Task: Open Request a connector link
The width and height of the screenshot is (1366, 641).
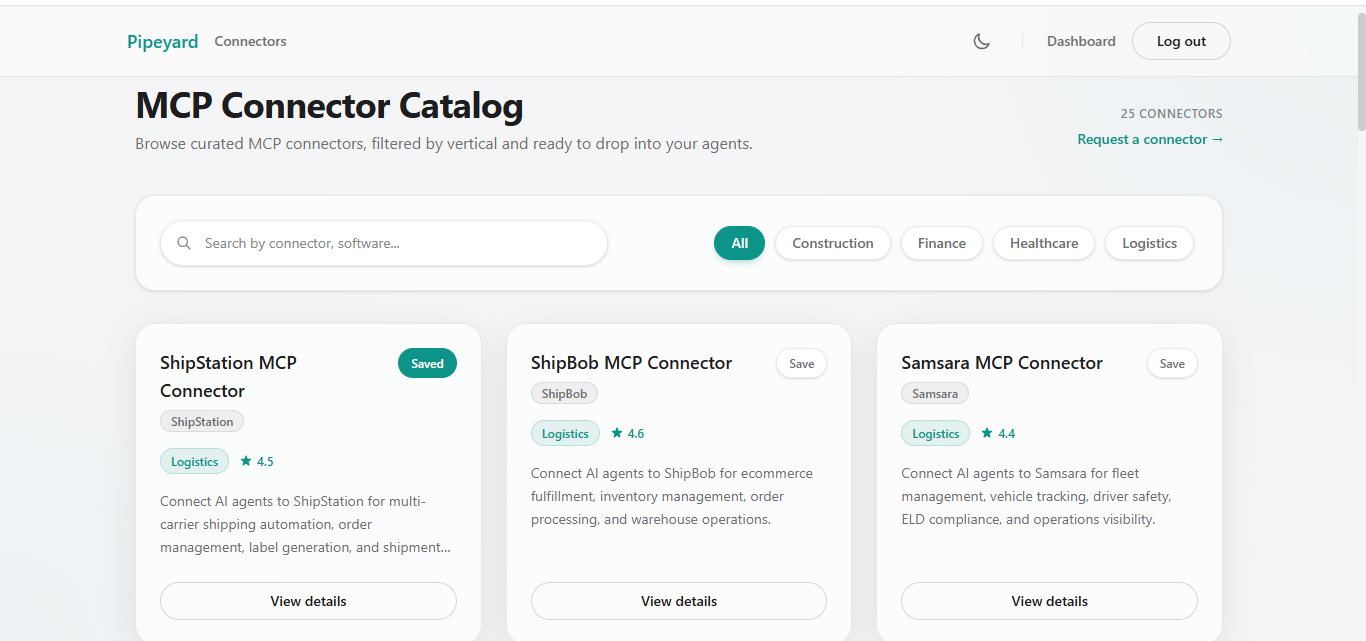Action: click(1150, 139)
